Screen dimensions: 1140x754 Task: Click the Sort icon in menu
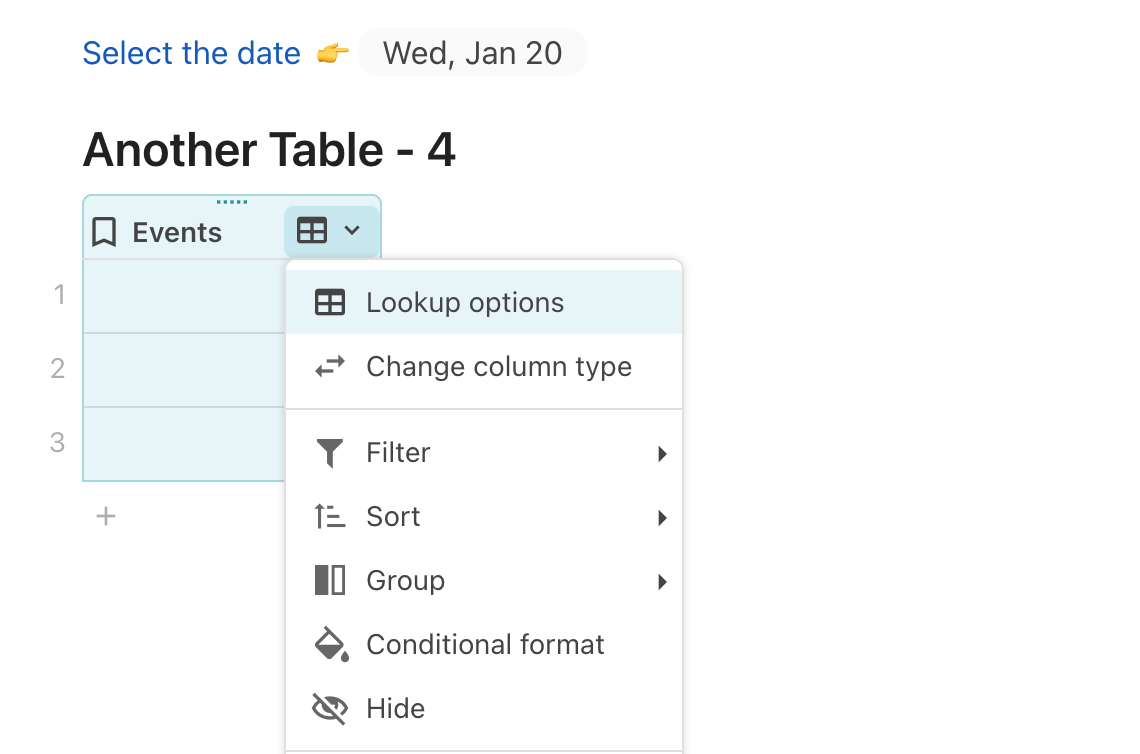point(330,517)
